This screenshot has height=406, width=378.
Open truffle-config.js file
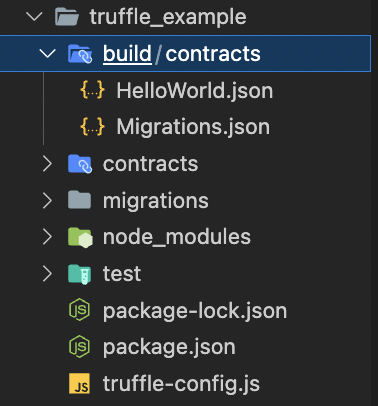(181, 384)
